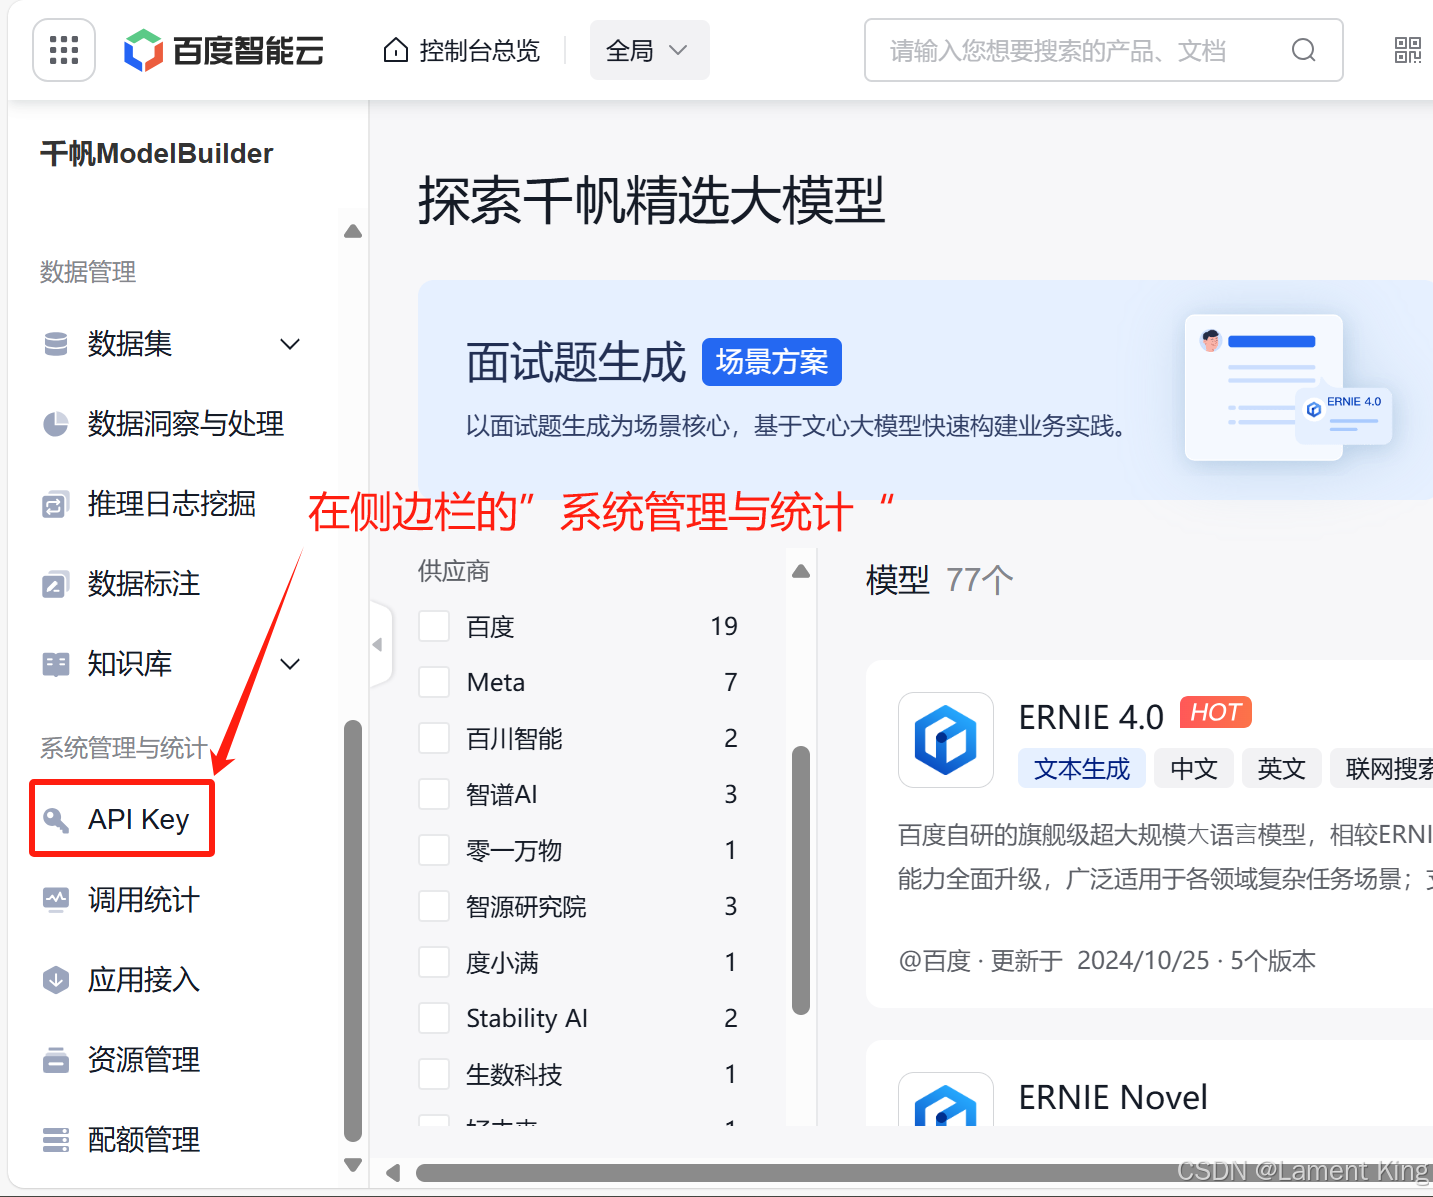
Task: Check the 生数科技 supplier checkbox
Action: [434, 1074]
